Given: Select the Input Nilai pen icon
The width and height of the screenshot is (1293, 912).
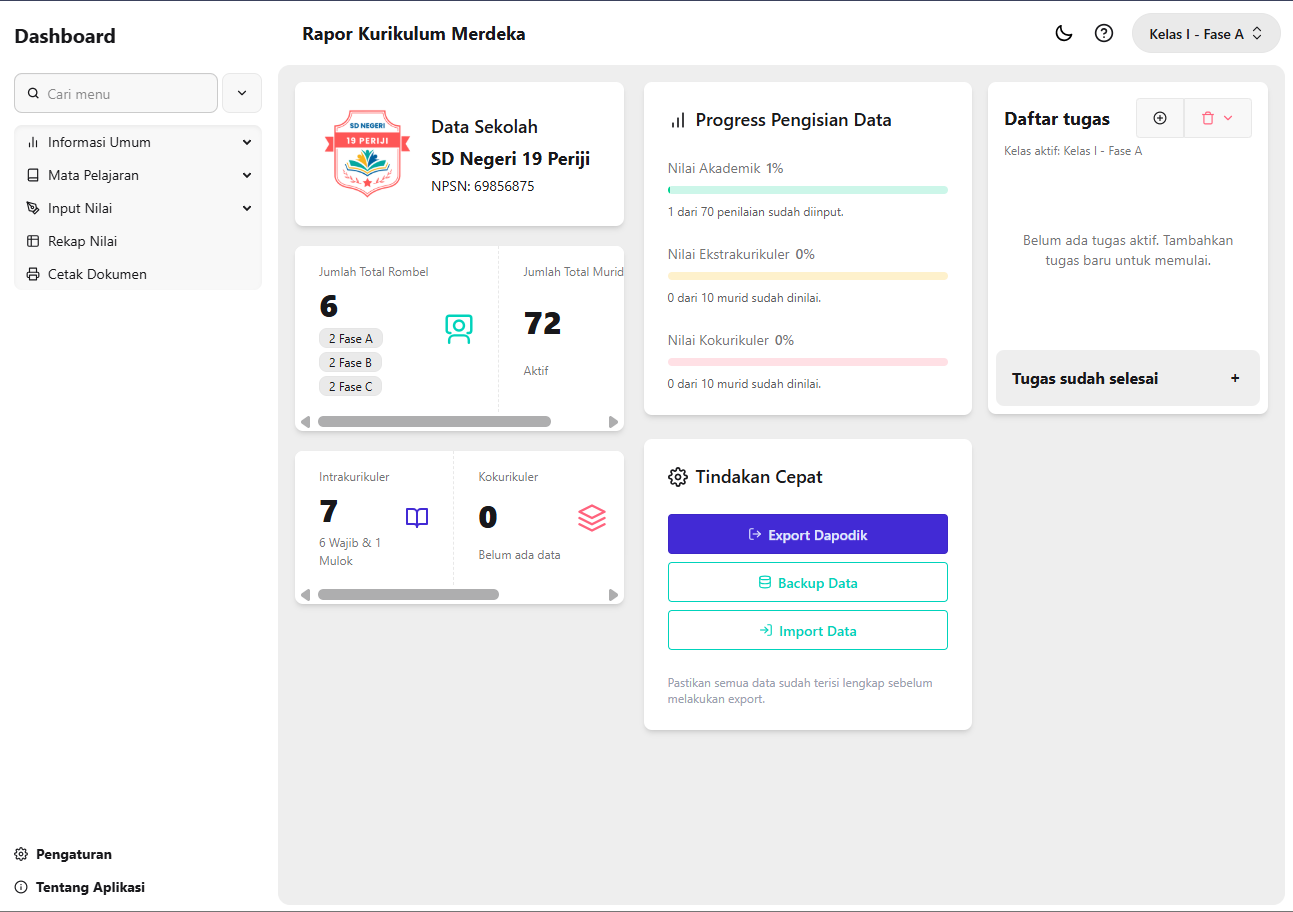Looking at the screenshot, I should click(31, 208).
